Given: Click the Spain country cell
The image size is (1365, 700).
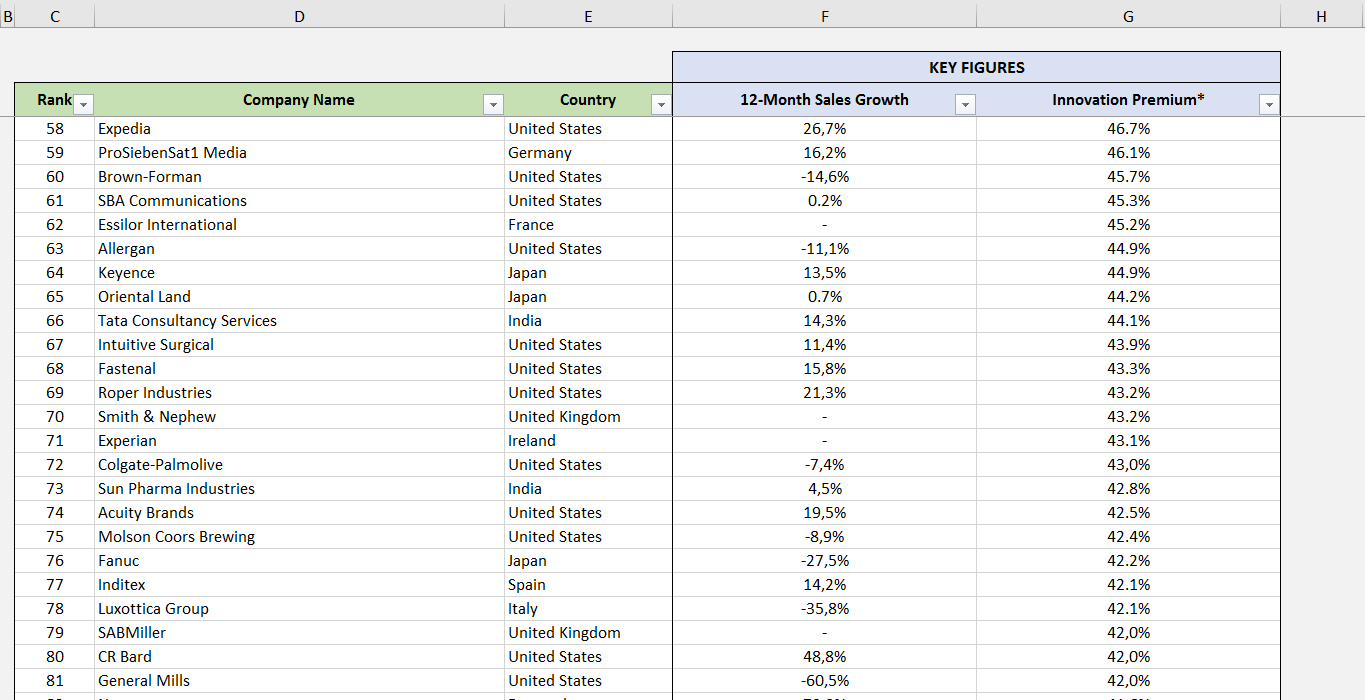Looking at the screenshot, I should (588, 585).
